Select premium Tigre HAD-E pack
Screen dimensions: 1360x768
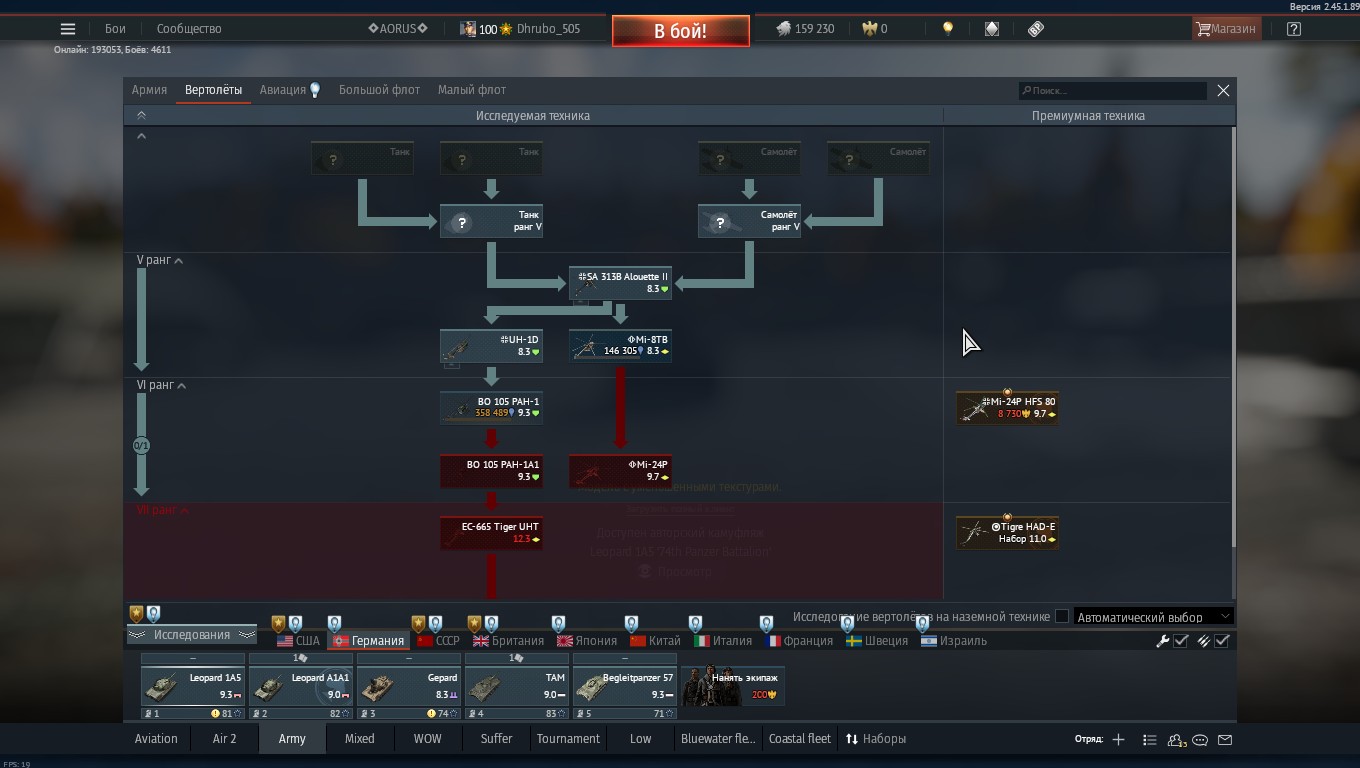1007,533
